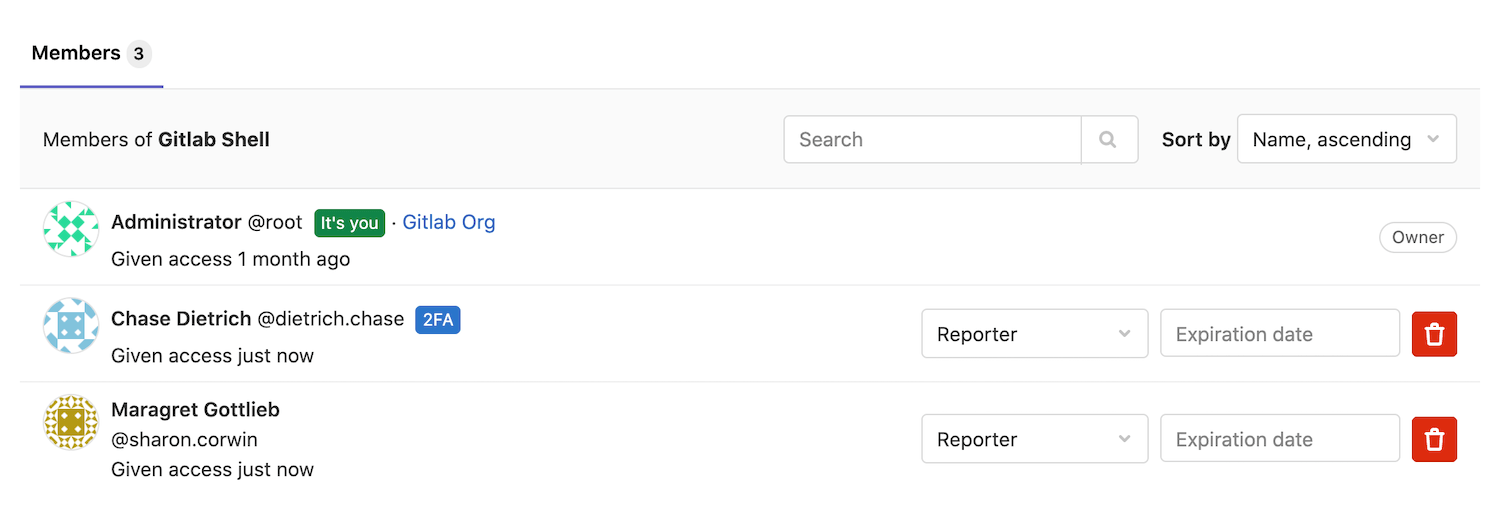This screenshot has height=509, width=1500.
Task: Click the 2FA badge next to Chase Dietrich
Action: coord(437,320)
